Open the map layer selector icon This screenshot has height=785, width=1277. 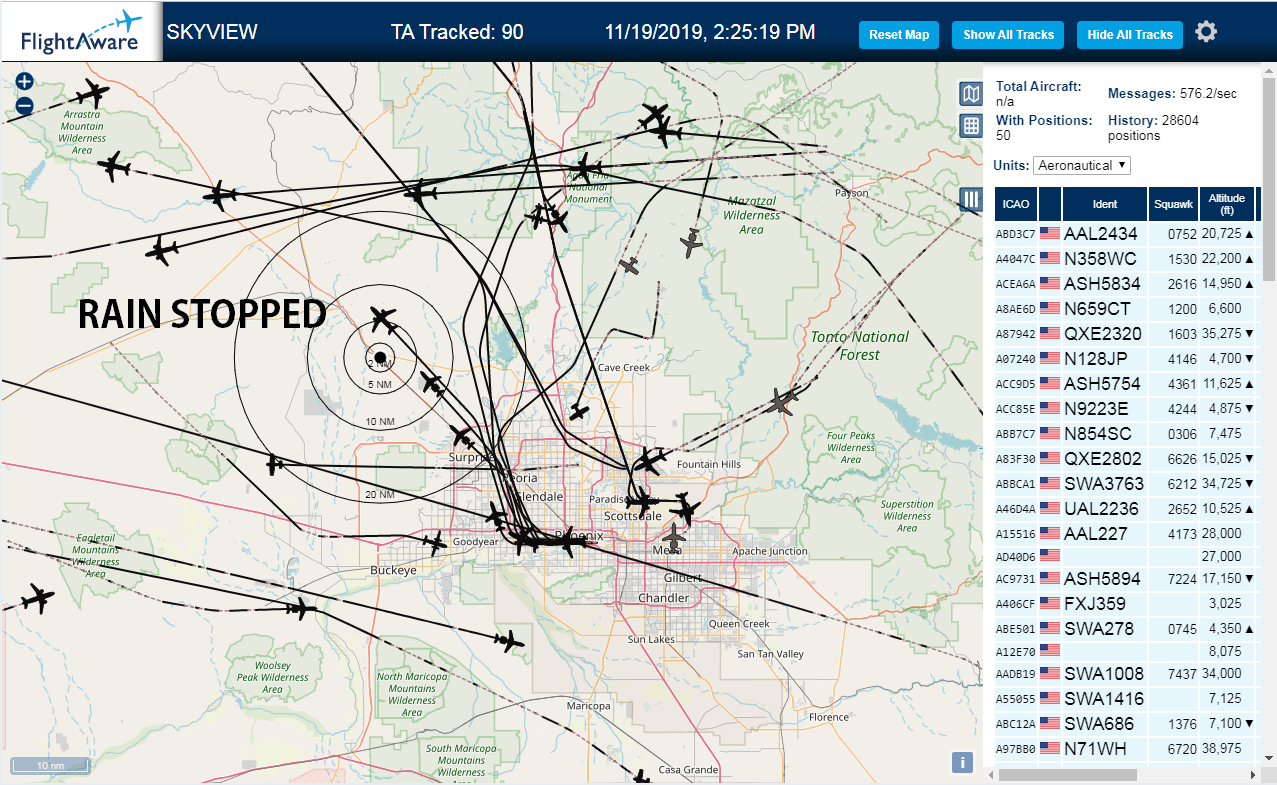[x=970, y=94]
